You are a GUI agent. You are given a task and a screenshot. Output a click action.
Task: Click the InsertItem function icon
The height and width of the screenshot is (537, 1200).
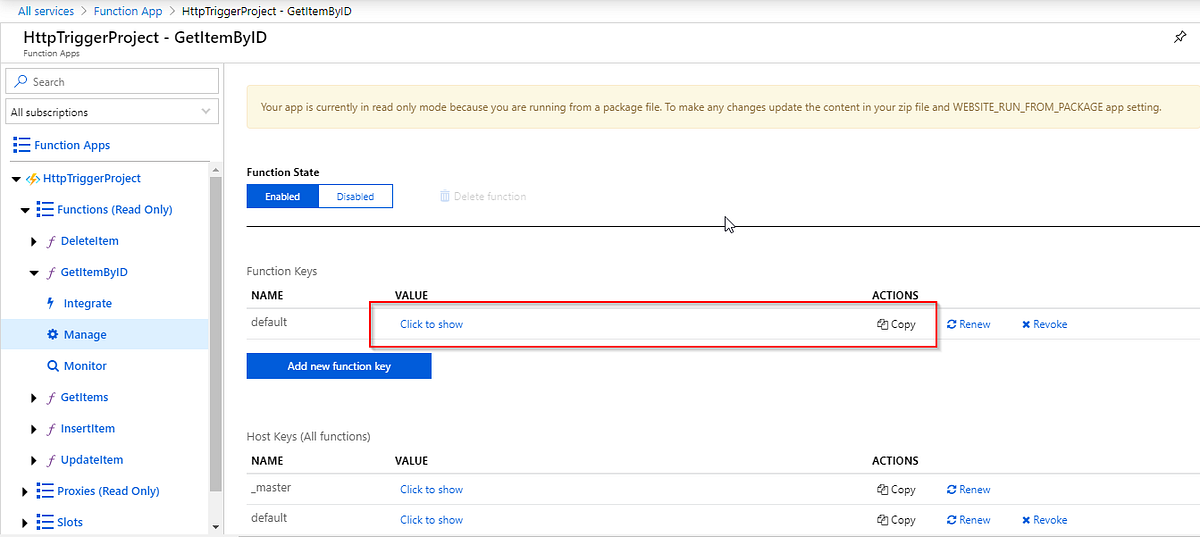(x=51, y=428)
